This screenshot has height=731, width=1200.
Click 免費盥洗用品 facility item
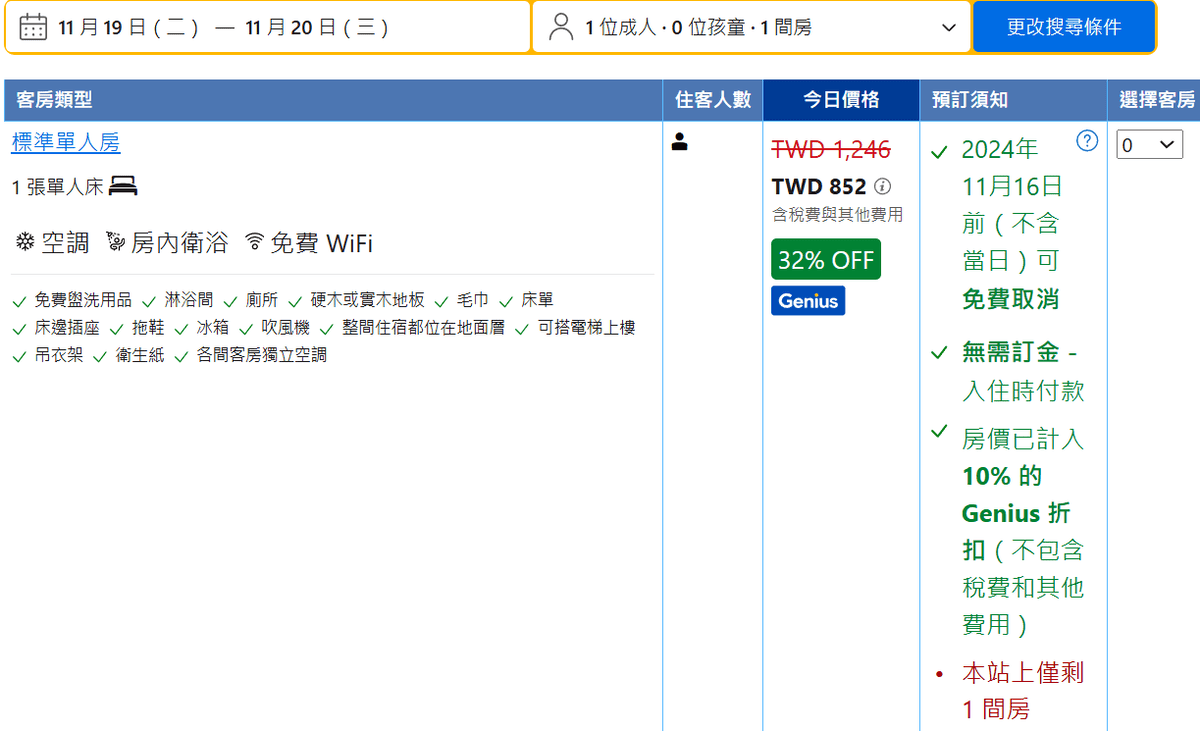click(x=83, y=300)
